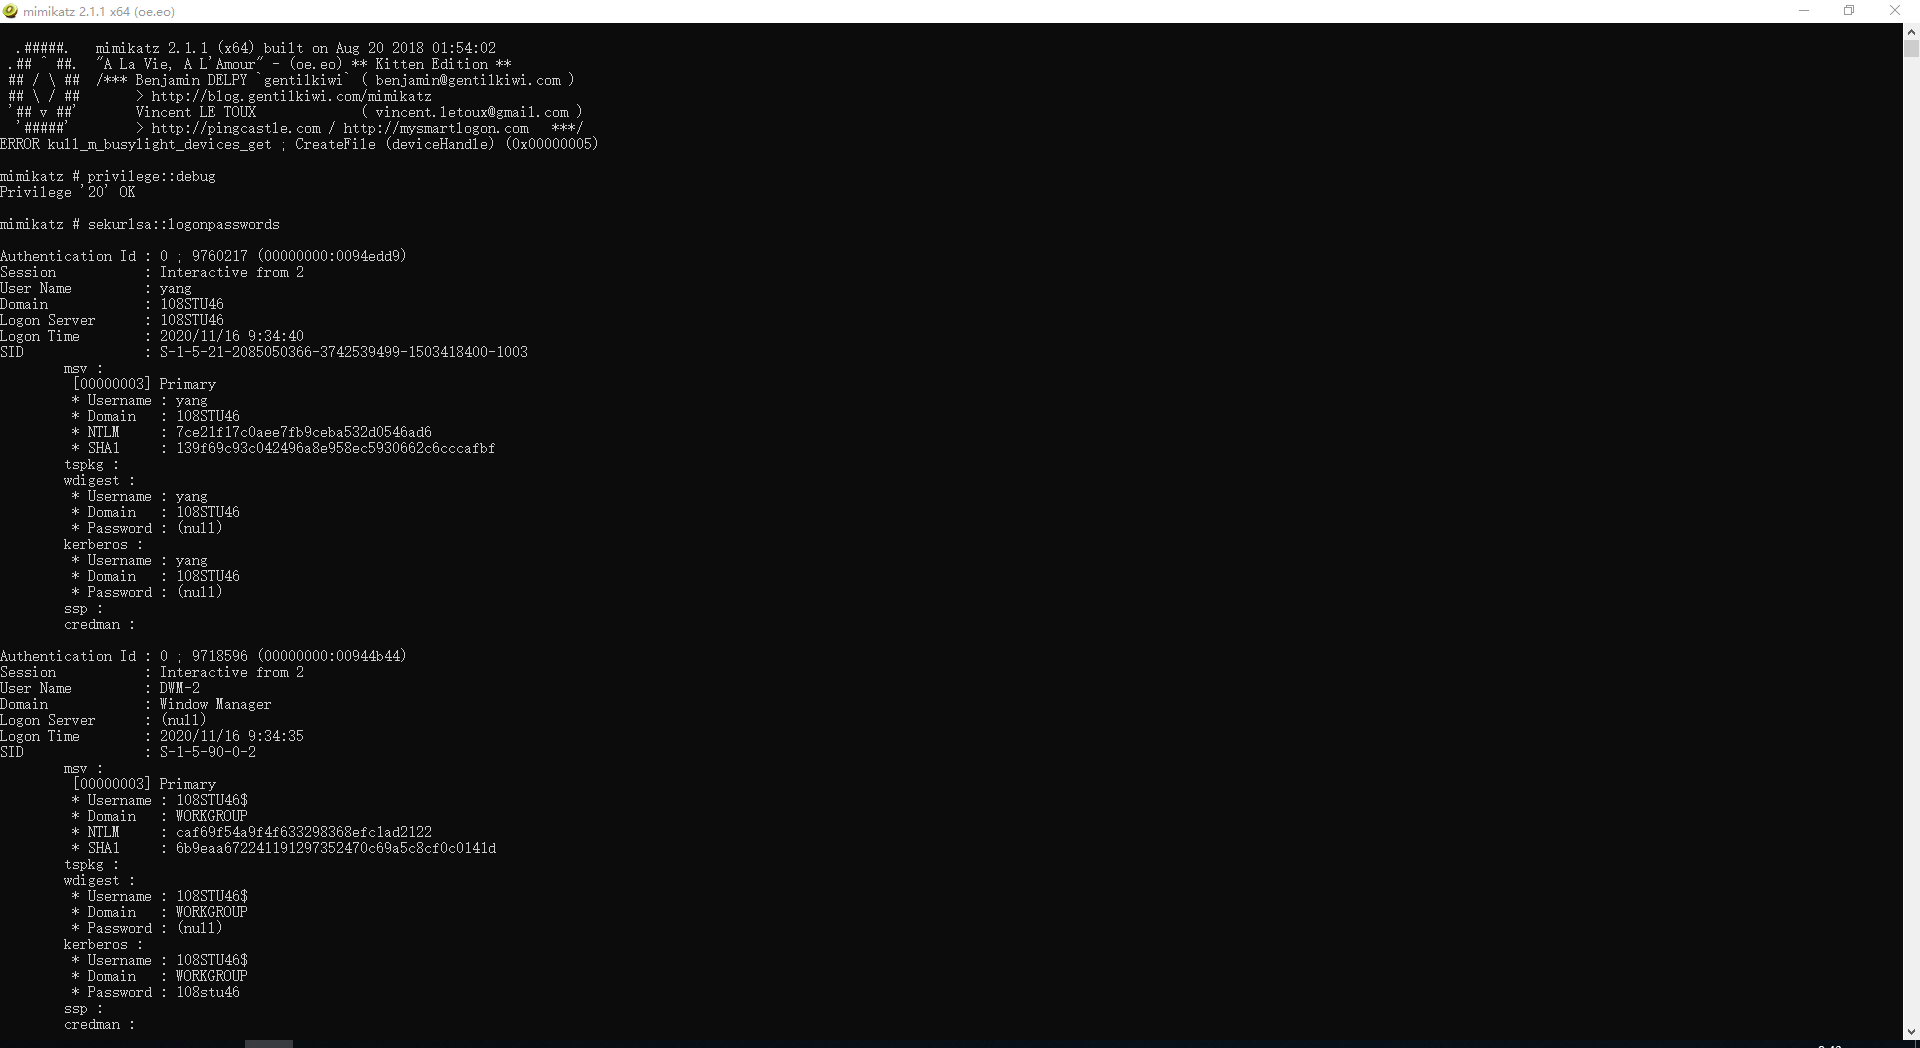
Task: Close the mimikatz console window
Action: pos(1894,11)
